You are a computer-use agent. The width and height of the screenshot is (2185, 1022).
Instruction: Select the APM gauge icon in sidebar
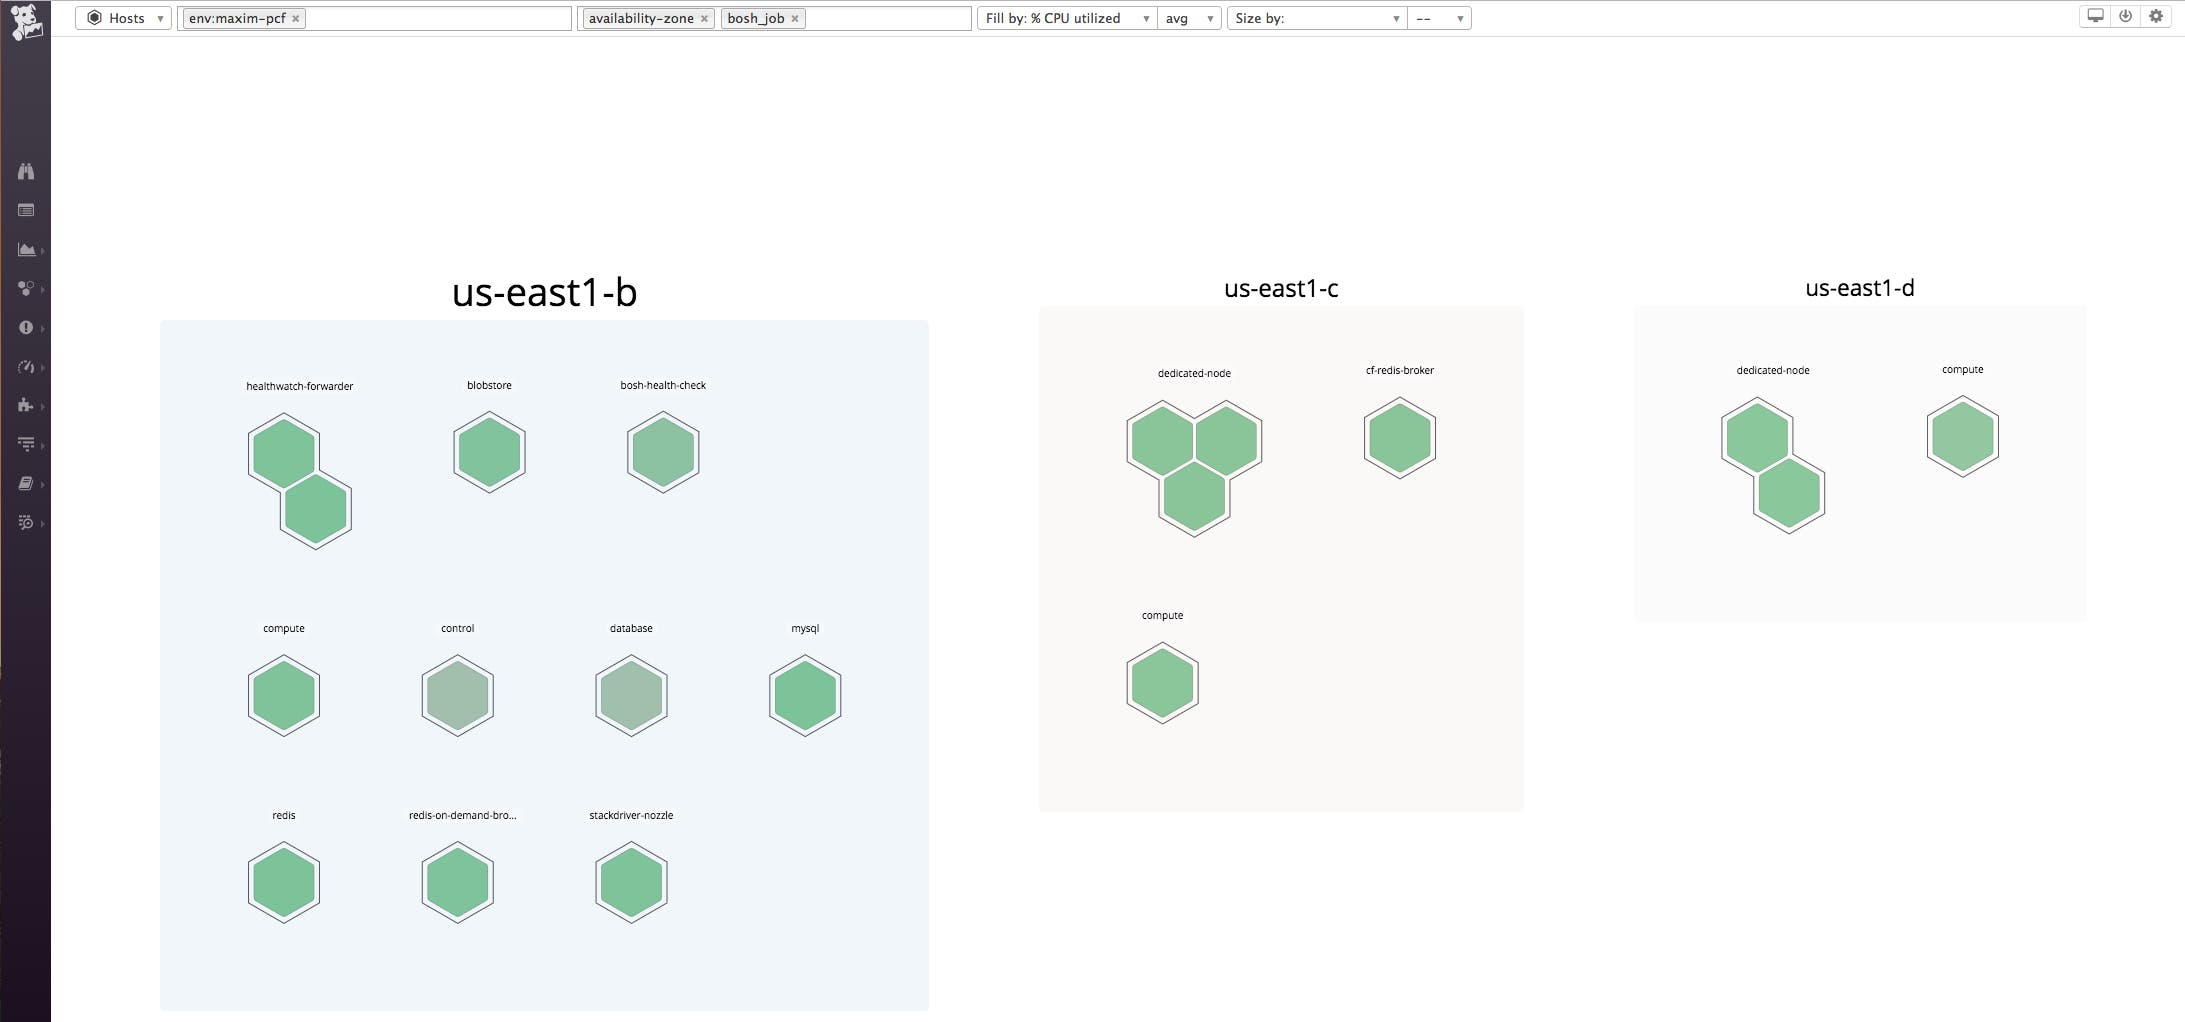click(27, 367)
